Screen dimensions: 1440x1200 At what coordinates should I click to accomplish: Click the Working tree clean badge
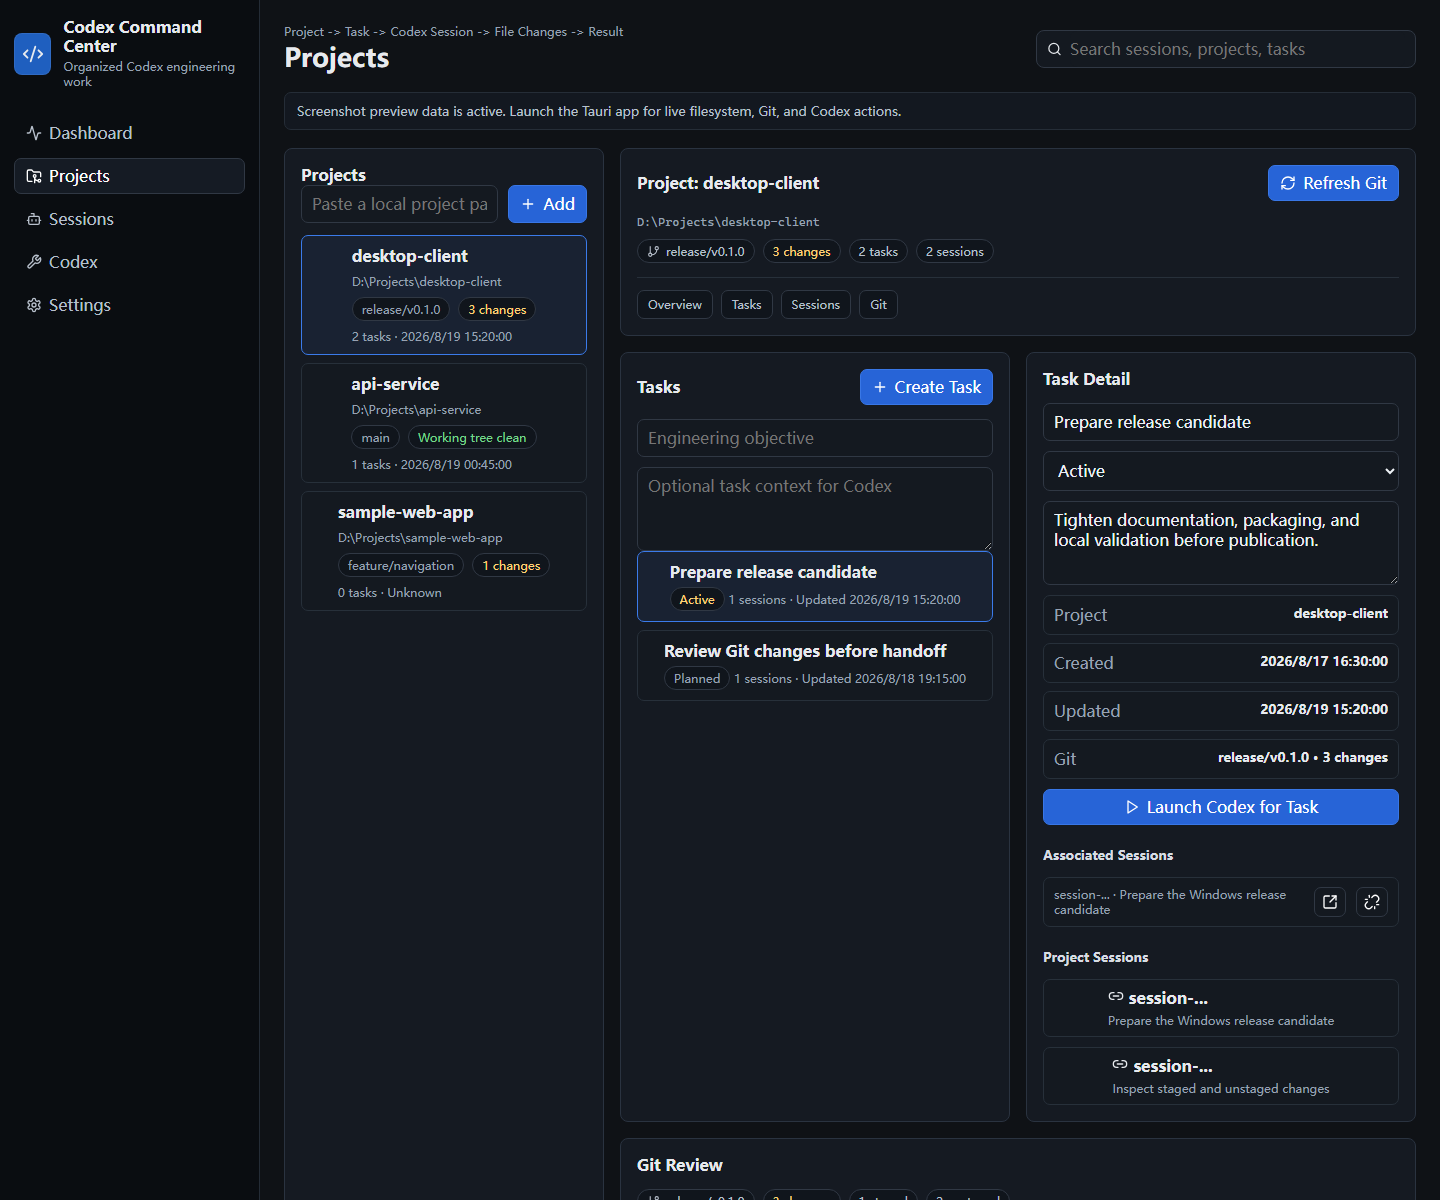472,438
